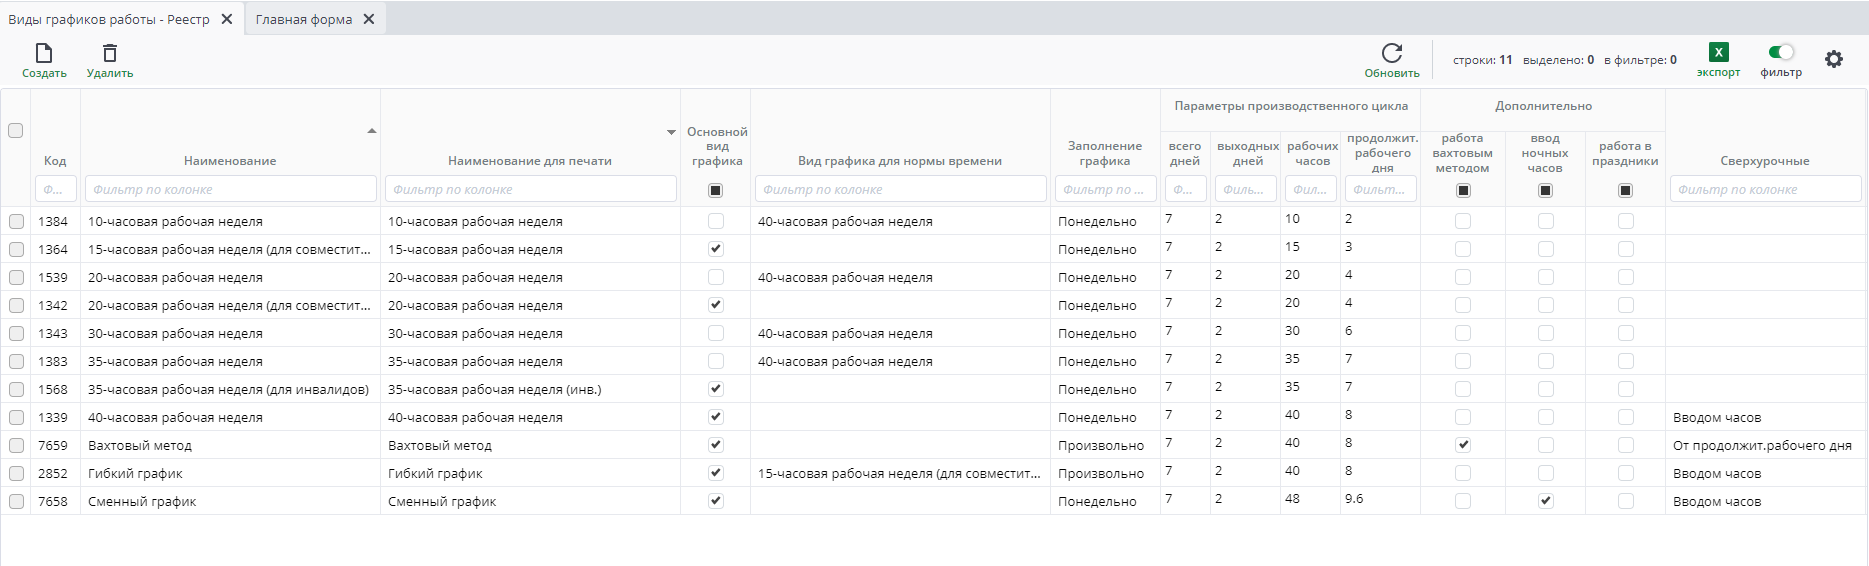Image resolution: width=1869 pixels, height=566 pixels.
Task: Click ascending sort arrow on Наименование column
Action: (x=372, y=131)
